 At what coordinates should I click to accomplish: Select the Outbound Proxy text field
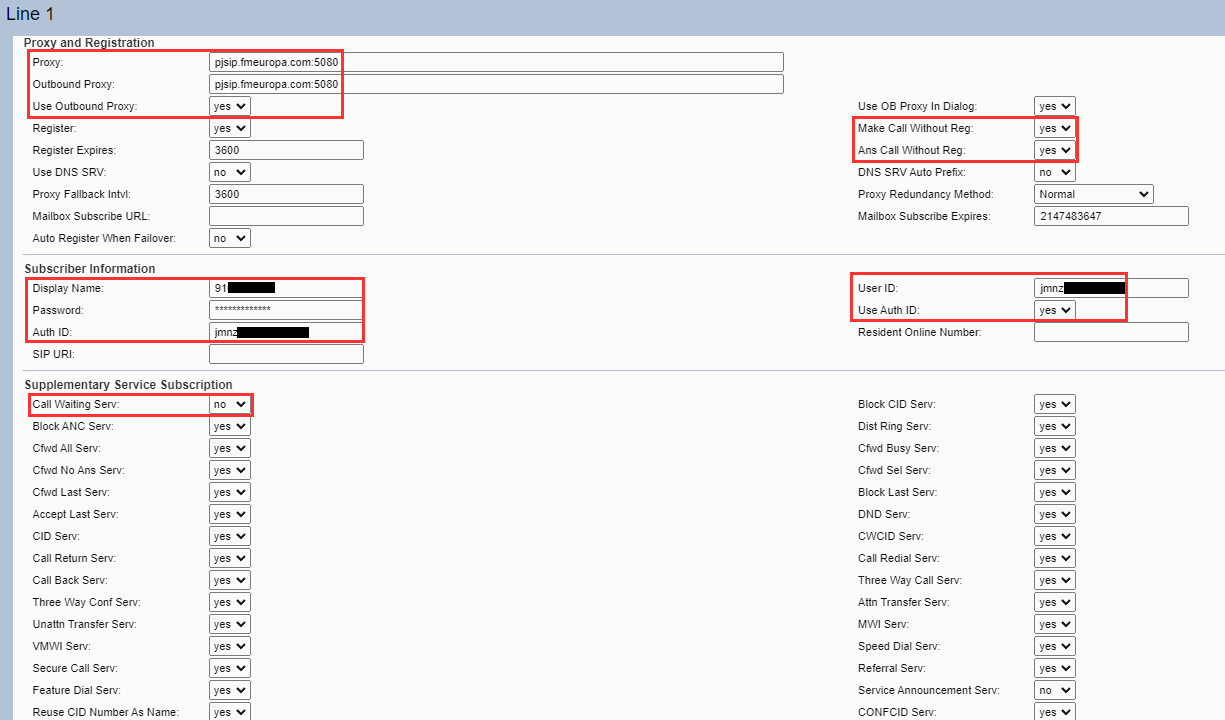(x=496, y=84)
